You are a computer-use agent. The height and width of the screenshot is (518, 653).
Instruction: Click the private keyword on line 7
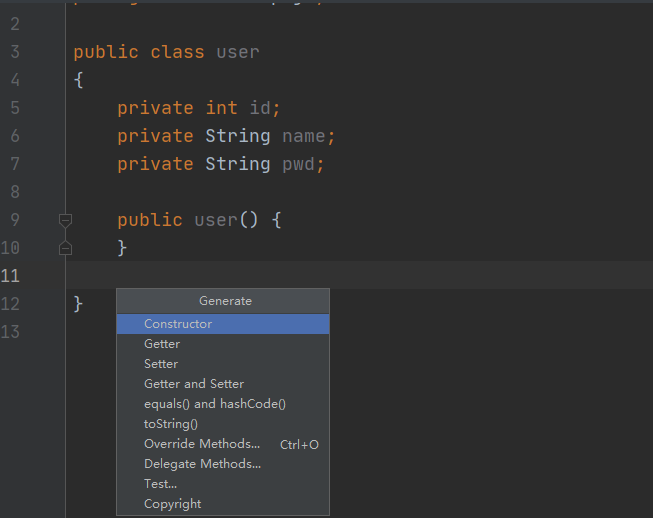tap(155, 165)
